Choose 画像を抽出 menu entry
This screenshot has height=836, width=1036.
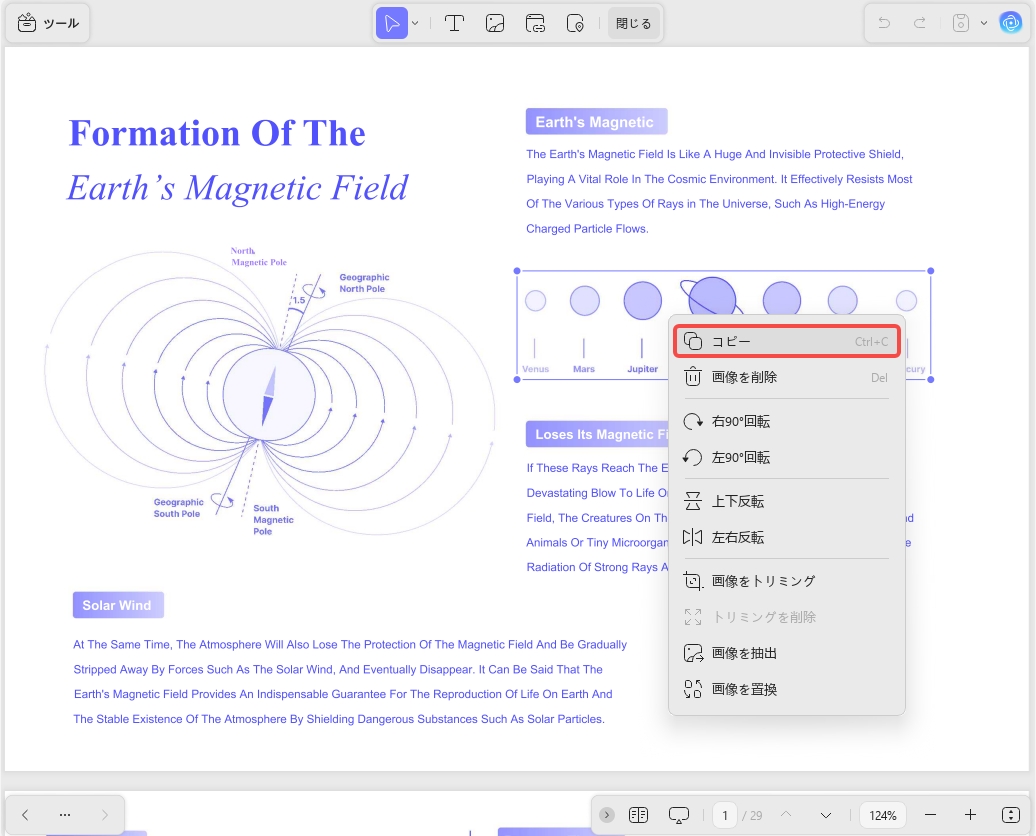coord(786,654)
